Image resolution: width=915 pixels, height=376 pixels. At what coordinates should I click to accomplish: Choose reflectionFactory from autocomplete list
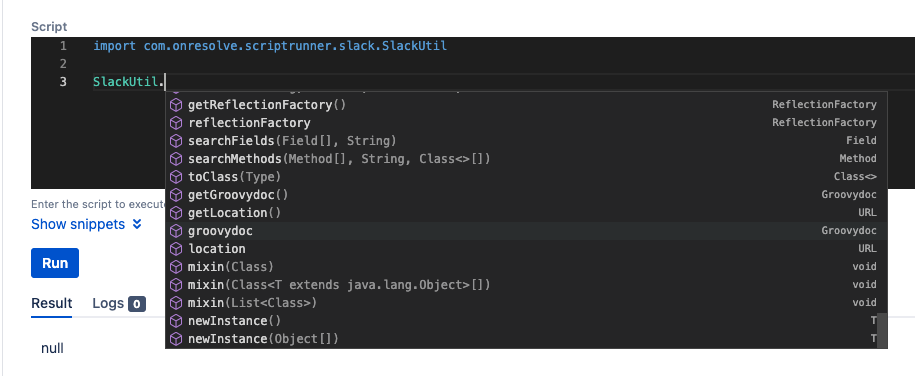click(x=249, y=123)
